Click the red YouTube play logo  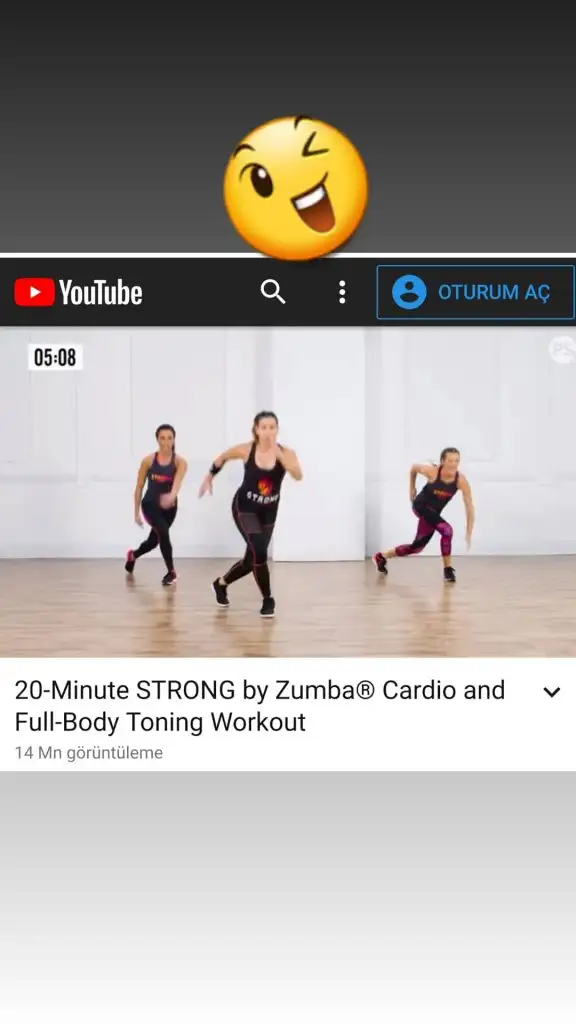[34, 292]
